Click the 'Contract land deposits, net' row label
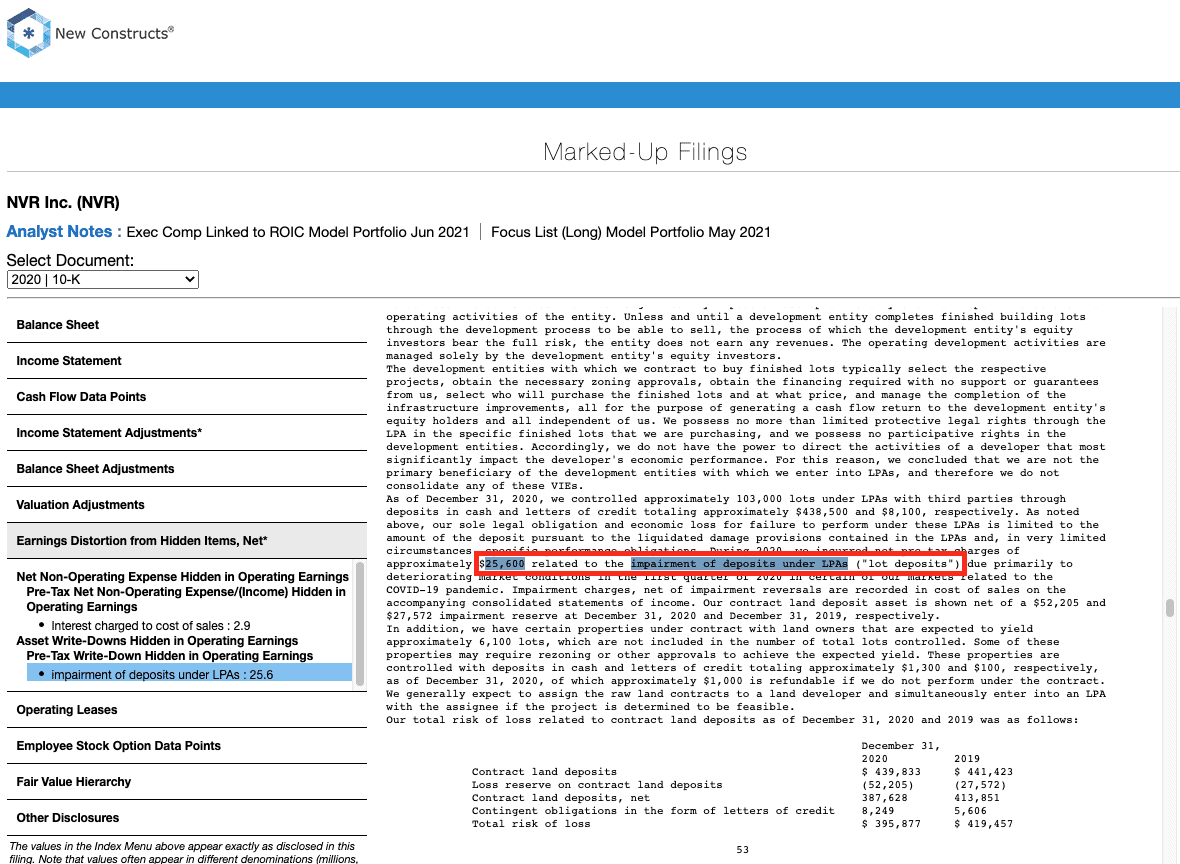The width and height of the screenshot is (1180, 864). pos(561,798)
